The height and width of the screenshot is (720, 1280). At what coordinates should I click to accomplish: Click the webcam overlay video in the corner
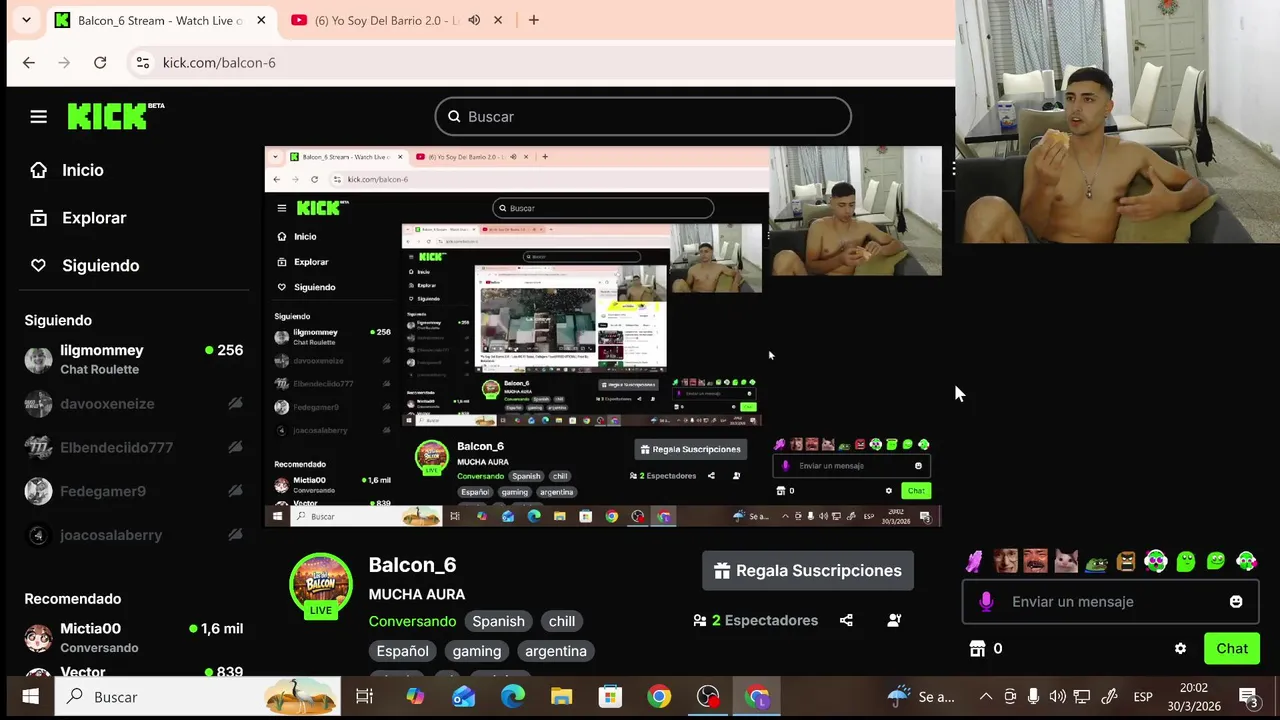coord(1117,122)
